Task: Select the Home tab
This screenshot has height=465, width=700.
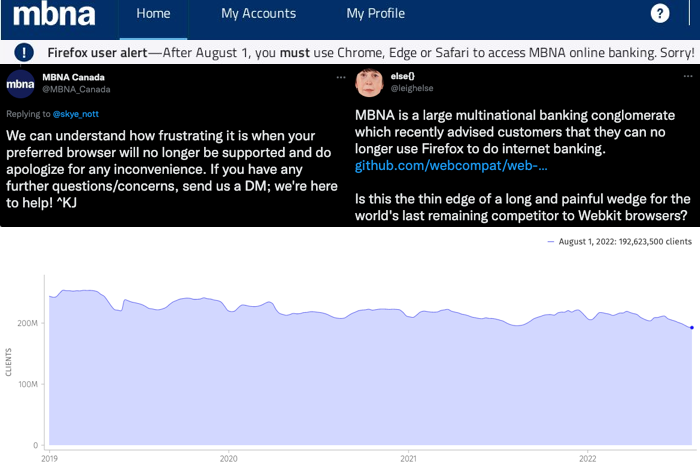Action: pos(153,14)
